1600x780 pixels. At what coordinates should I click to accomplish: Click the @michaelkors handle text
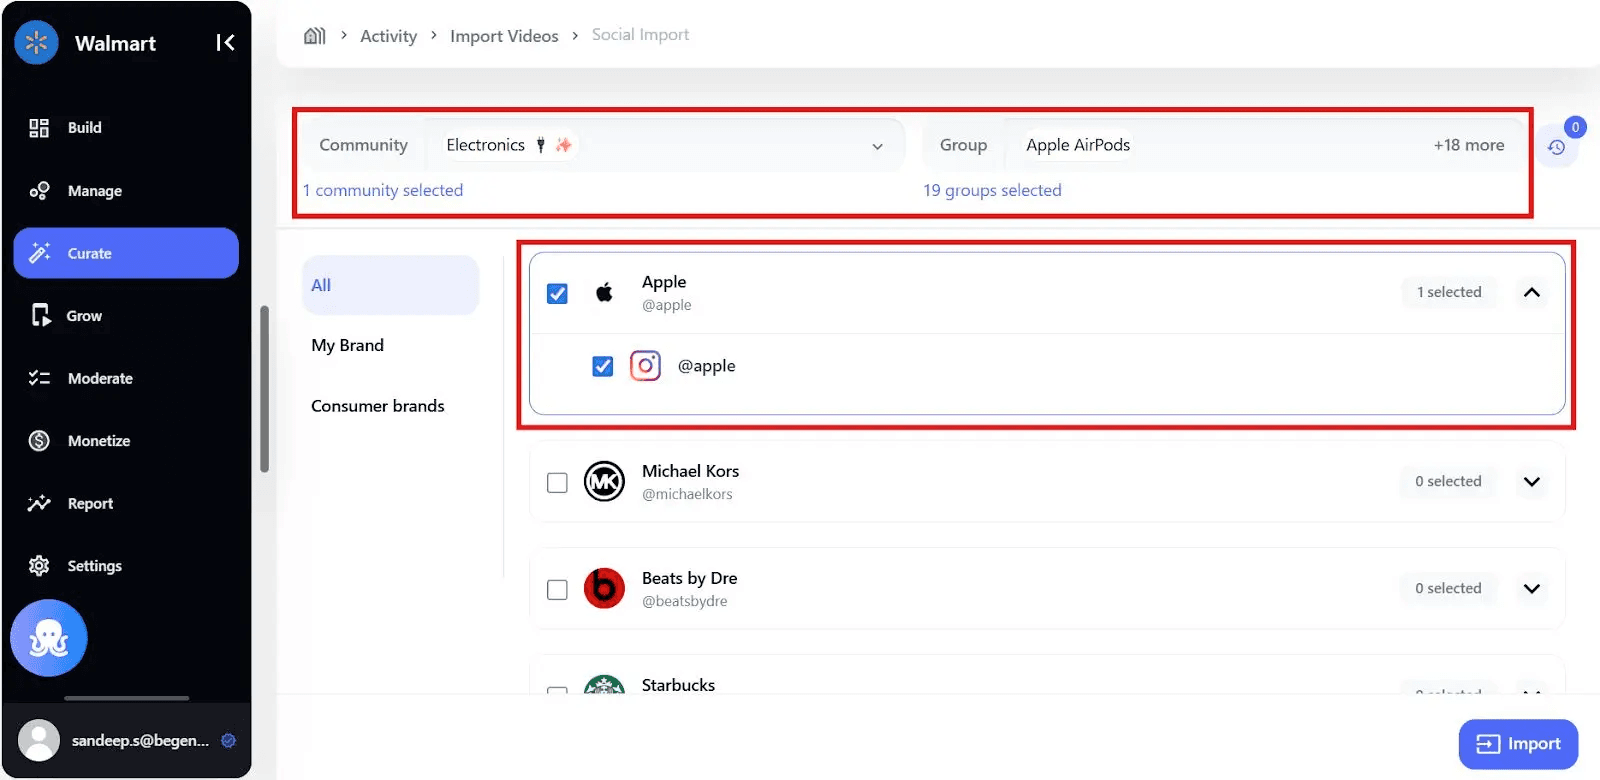pos(687,494)
